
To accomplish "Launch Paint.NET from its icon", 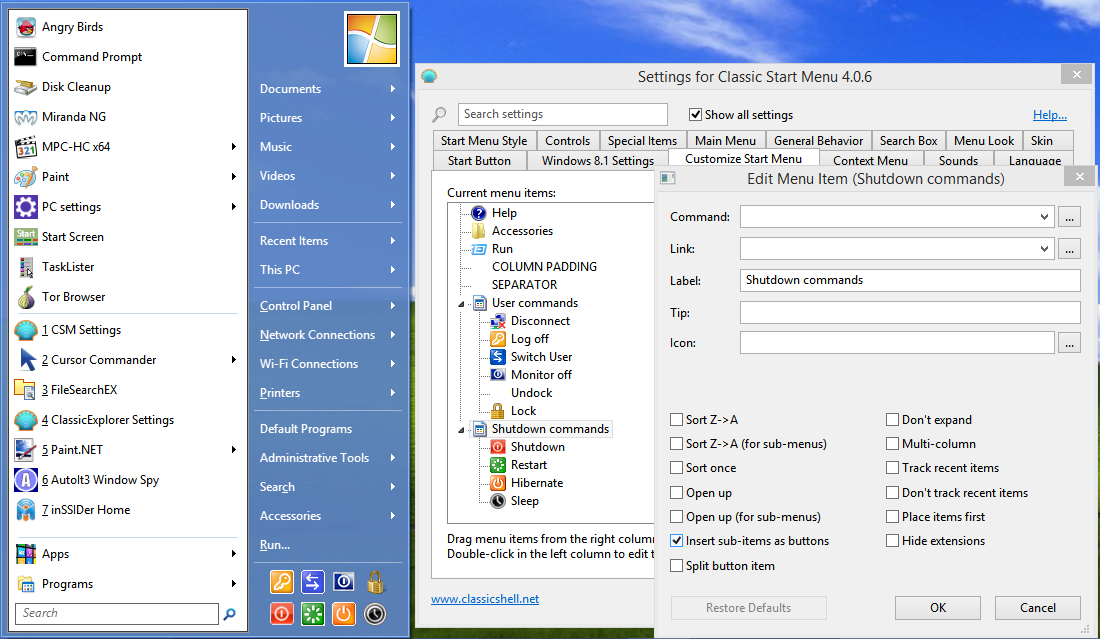I will [26, 450].
